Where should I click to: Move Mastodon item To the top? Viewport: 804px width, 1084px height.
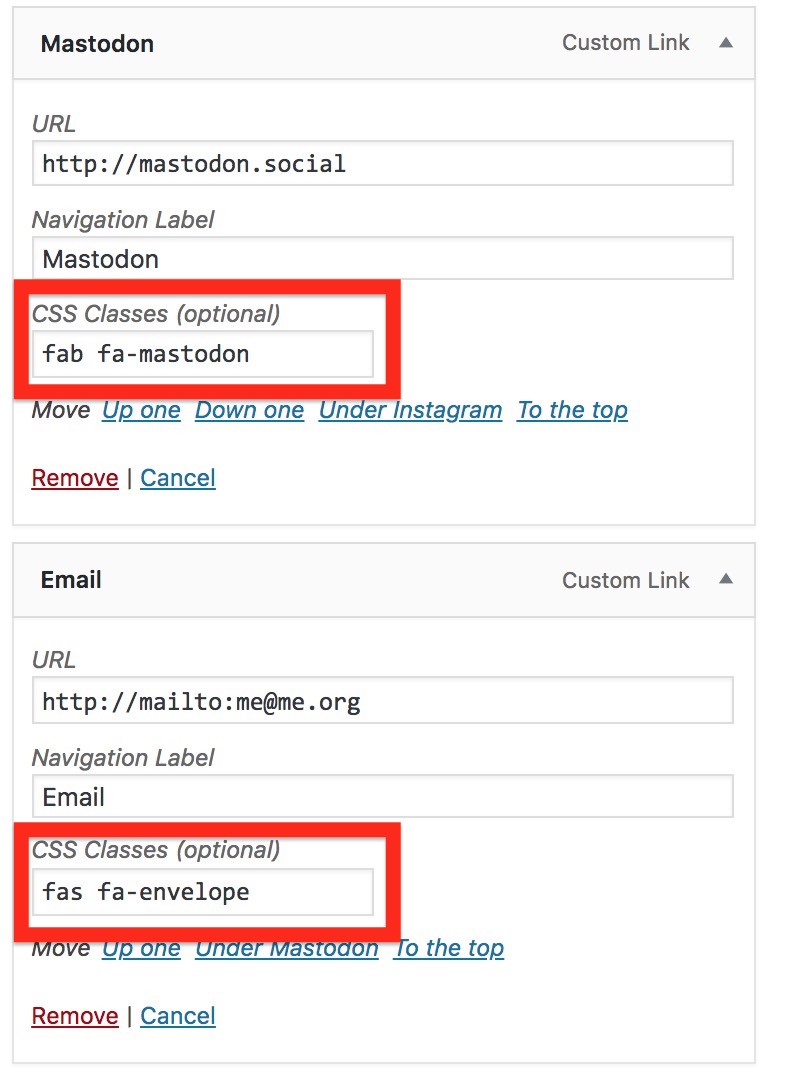click(x=572, y=411)
